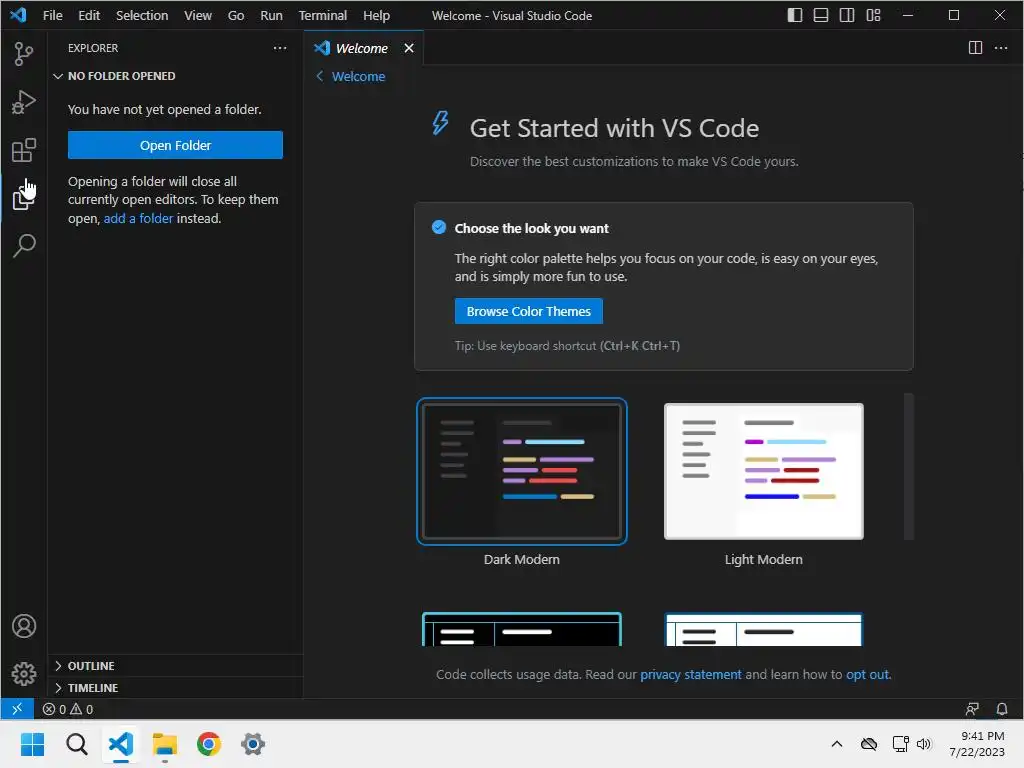This screenshot has width=1024, height=768.
Task: Click the lightning bolt Get Started icon
Action: point(441,122)
